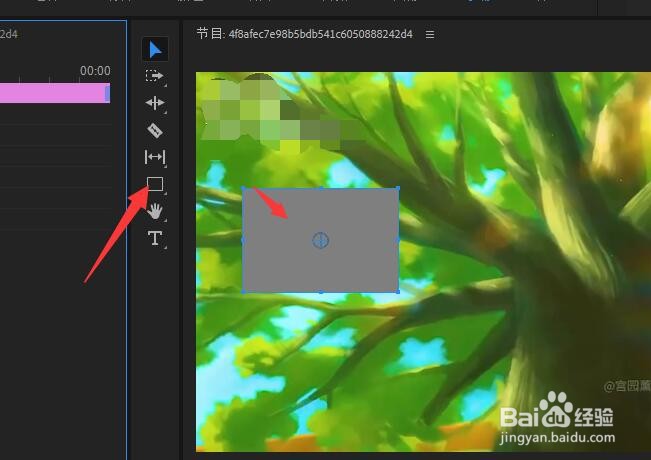This screenshot has width=651, height=460.
Task: Select the Slip tool
Action: coord(155,157)
